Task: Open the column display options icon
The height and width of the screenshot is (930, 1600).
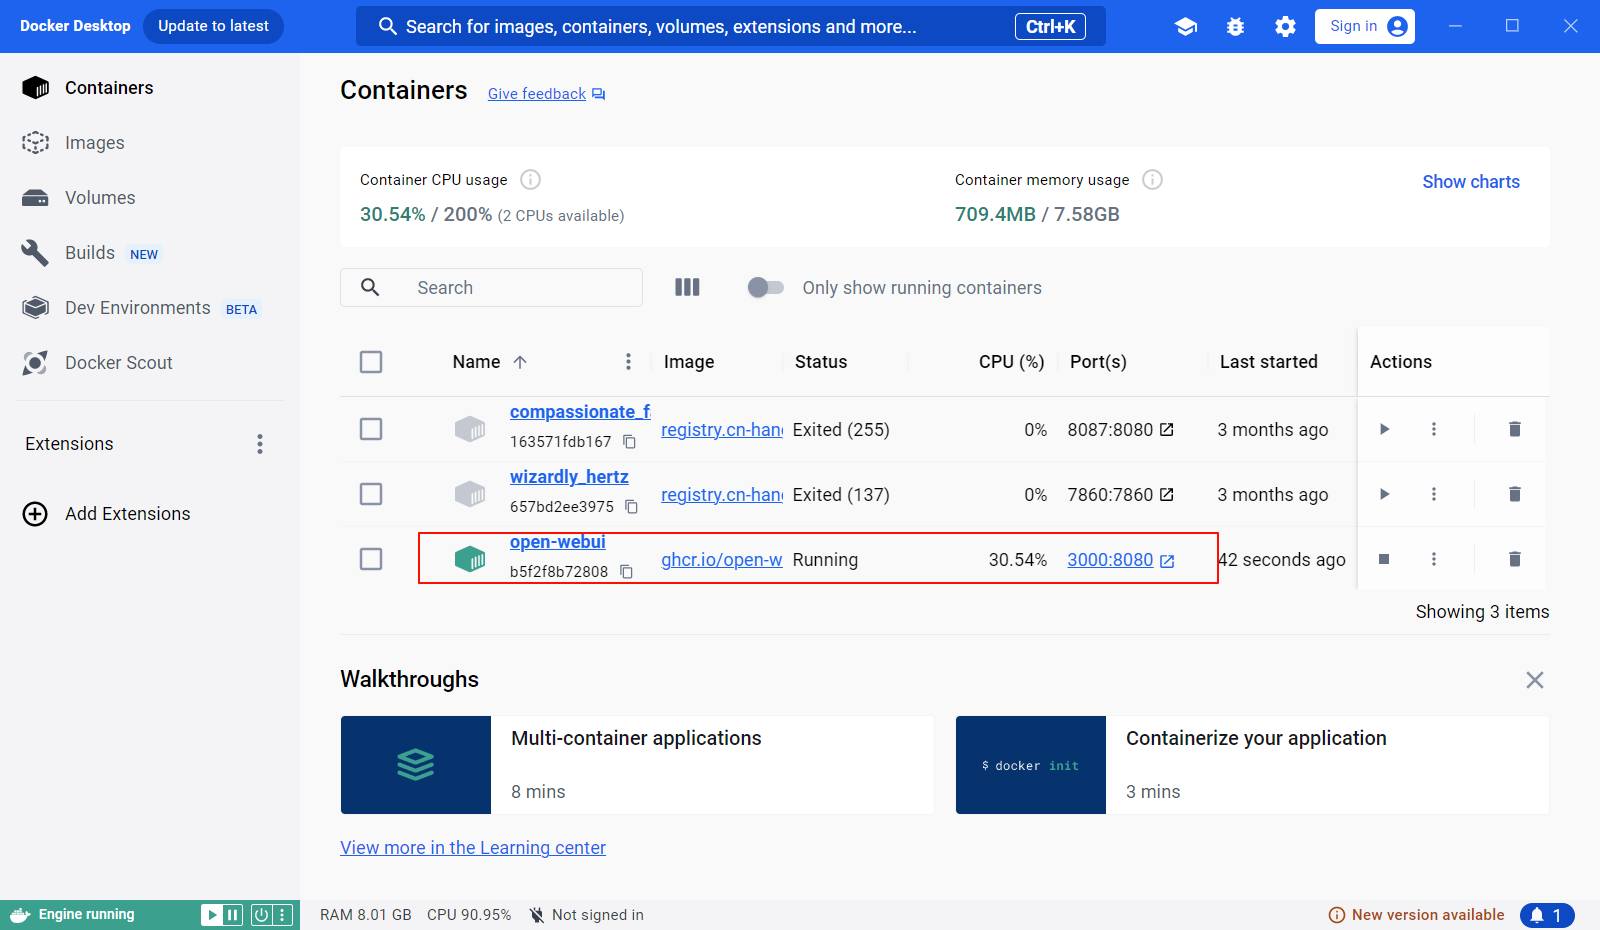Action: 687,288
